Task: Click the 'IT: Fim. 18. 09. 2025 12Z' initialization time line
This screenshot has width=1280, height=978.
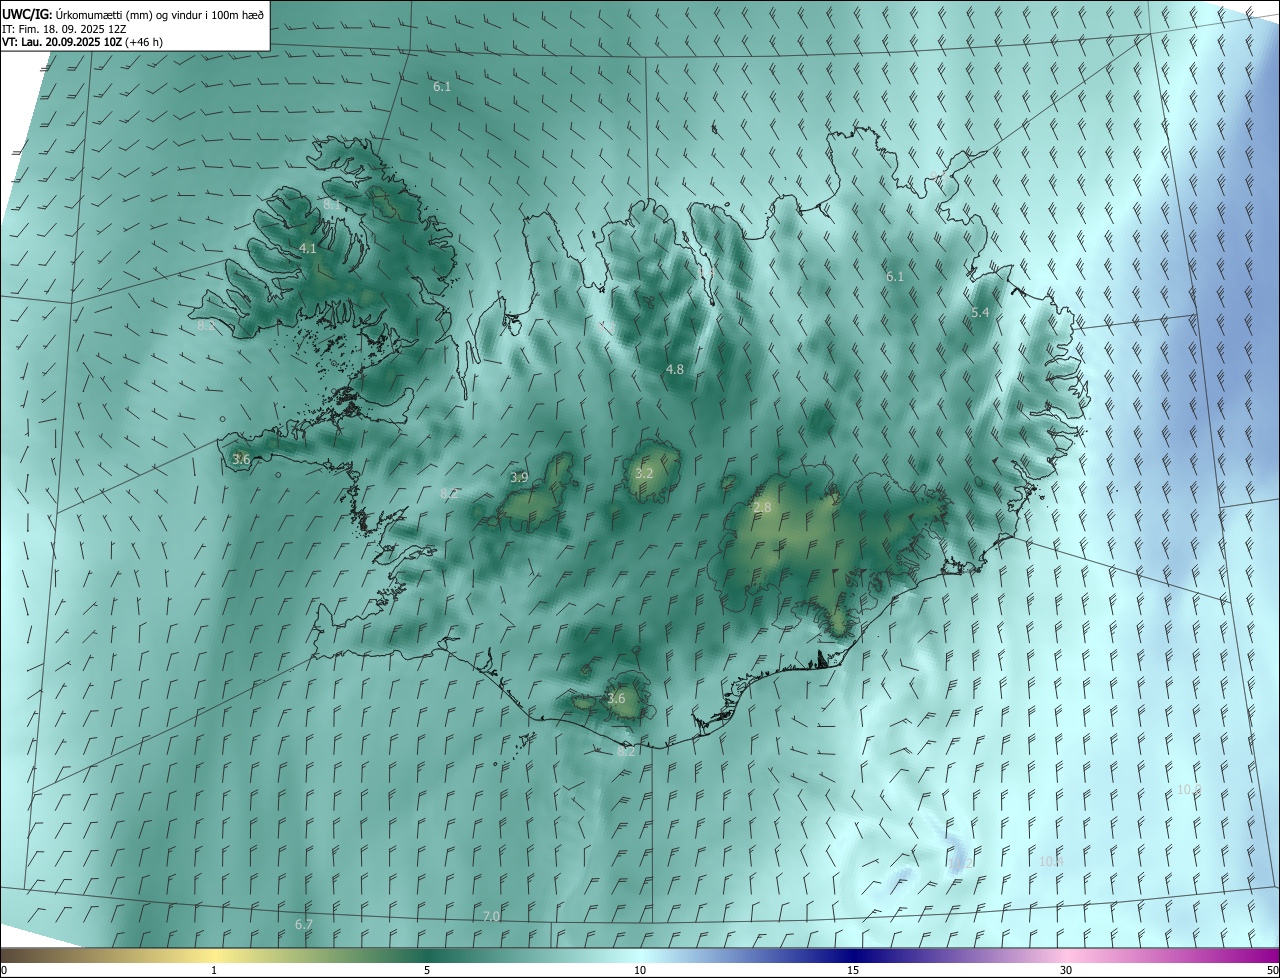Action: [x=65, y=28]
